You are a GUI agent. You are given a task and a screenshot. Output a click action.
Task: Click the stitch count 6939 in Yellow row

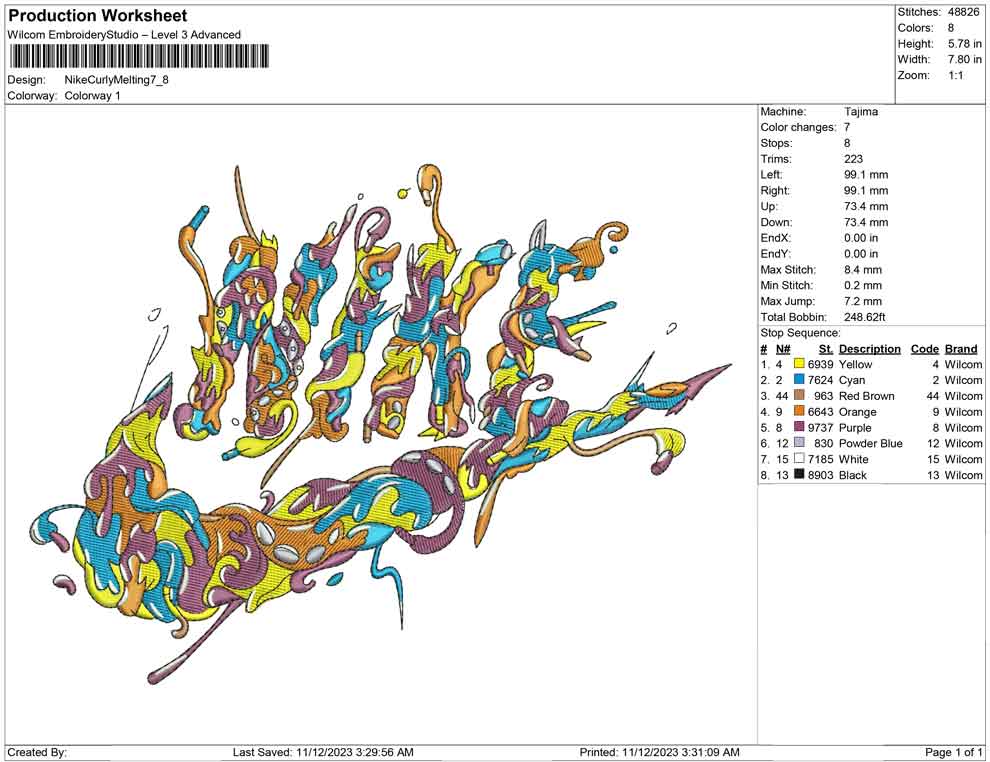pos(820,364)
